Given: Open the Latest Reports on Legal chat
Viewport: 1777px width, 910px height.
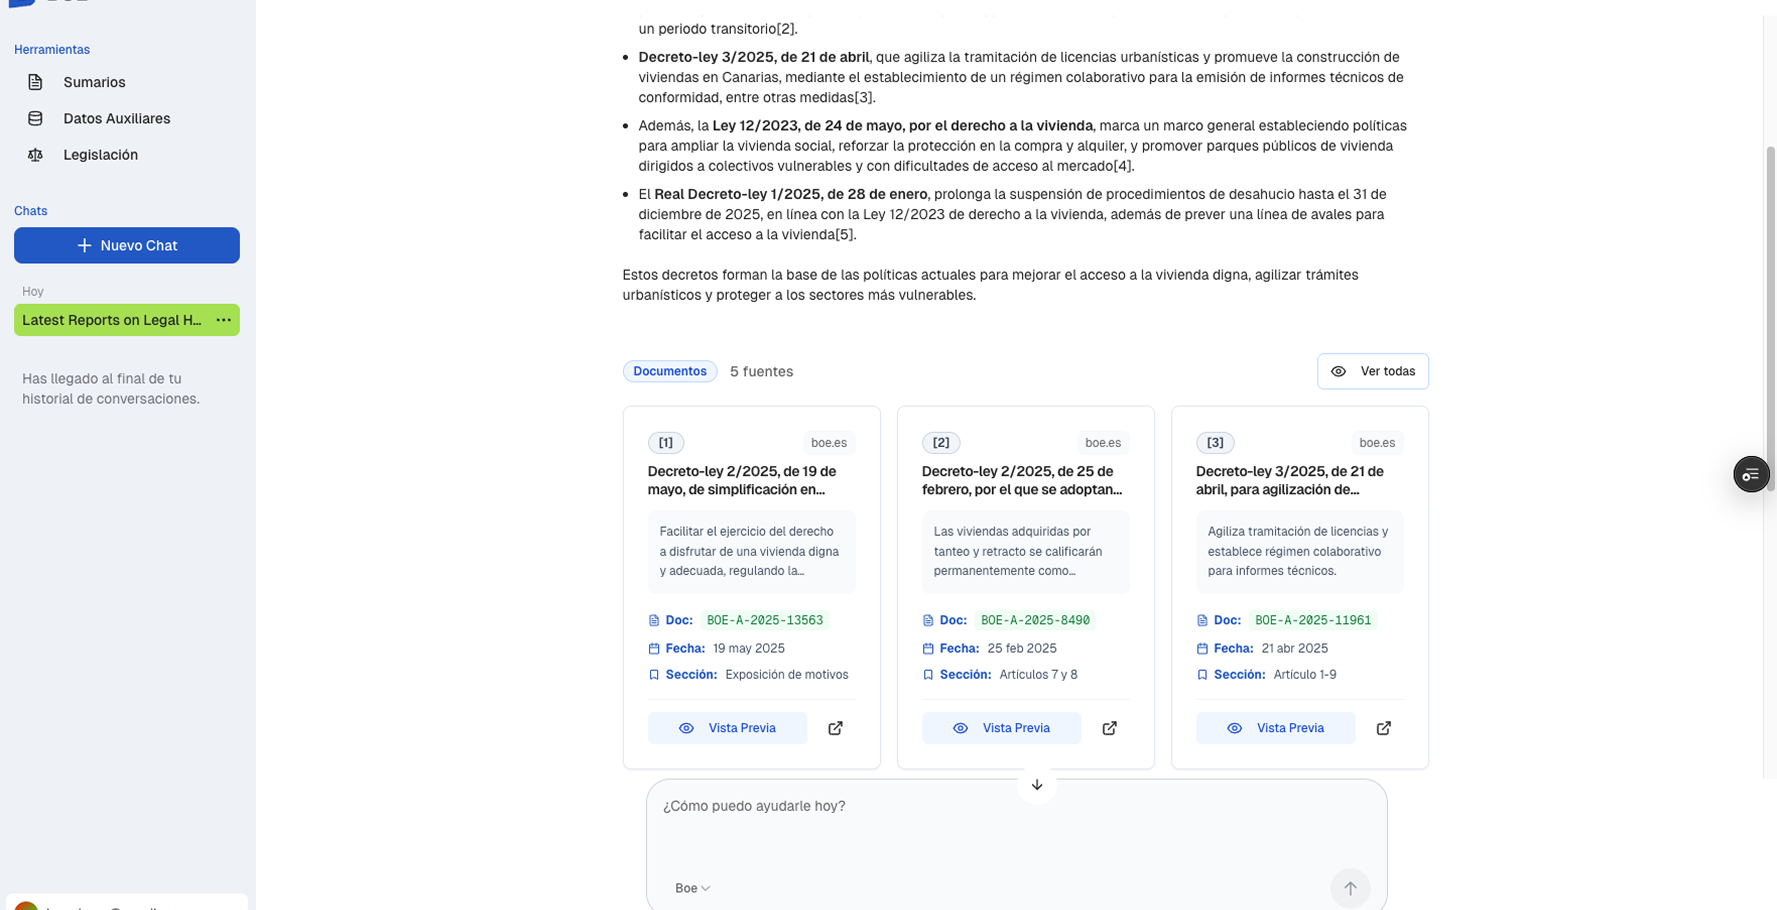Looking at the screenshot, I should [x=112, y=320].
